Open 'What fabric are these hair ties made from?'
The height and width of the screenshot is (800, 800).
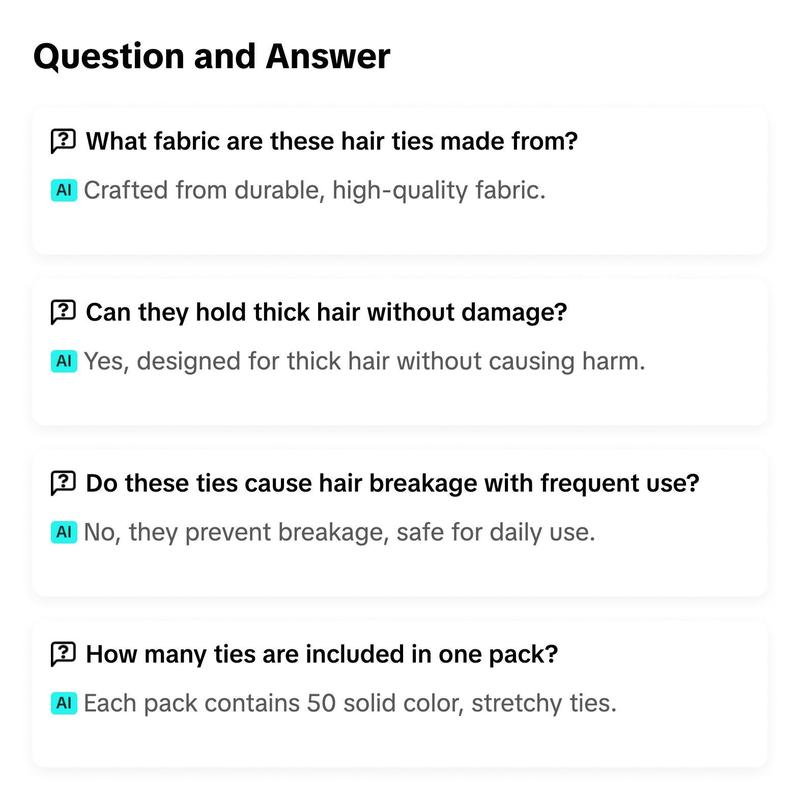[x=332, y=141]
